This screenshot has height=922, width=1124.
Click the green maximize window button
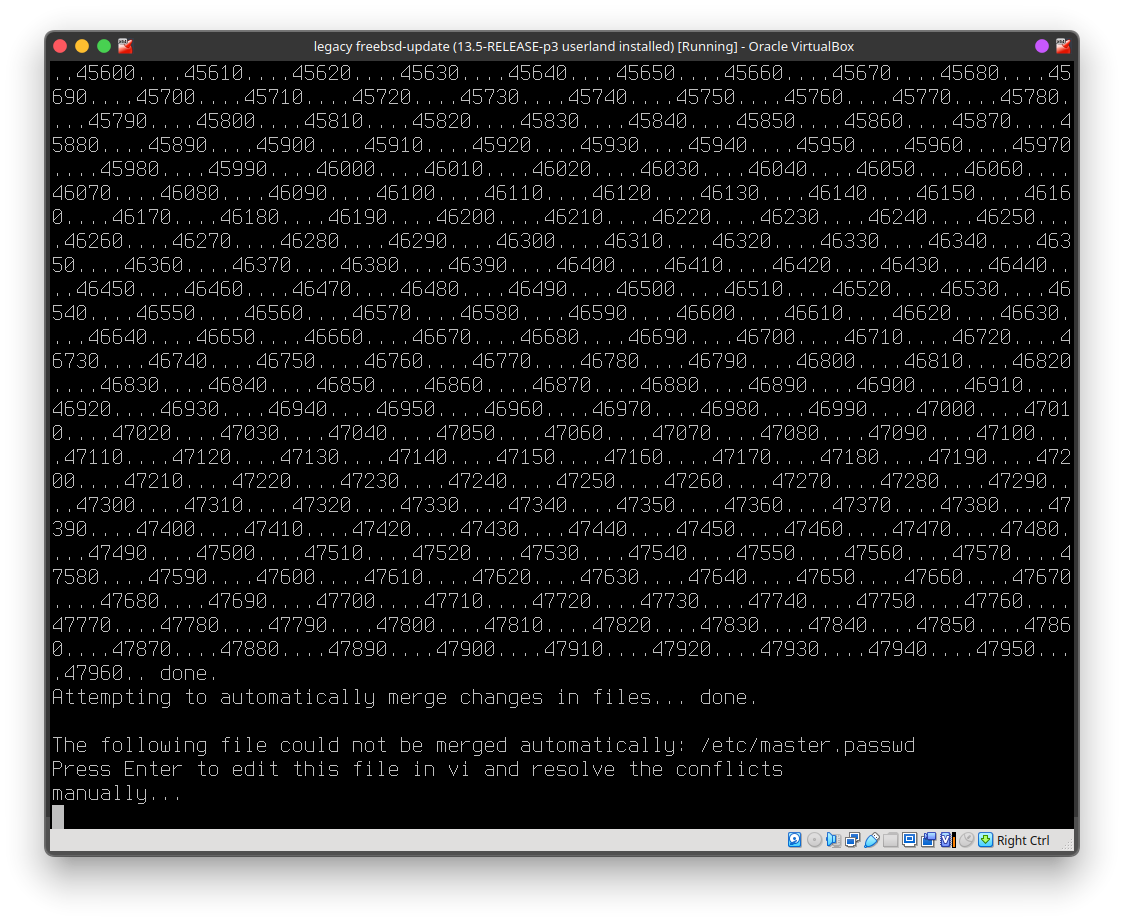coord(104,46)
